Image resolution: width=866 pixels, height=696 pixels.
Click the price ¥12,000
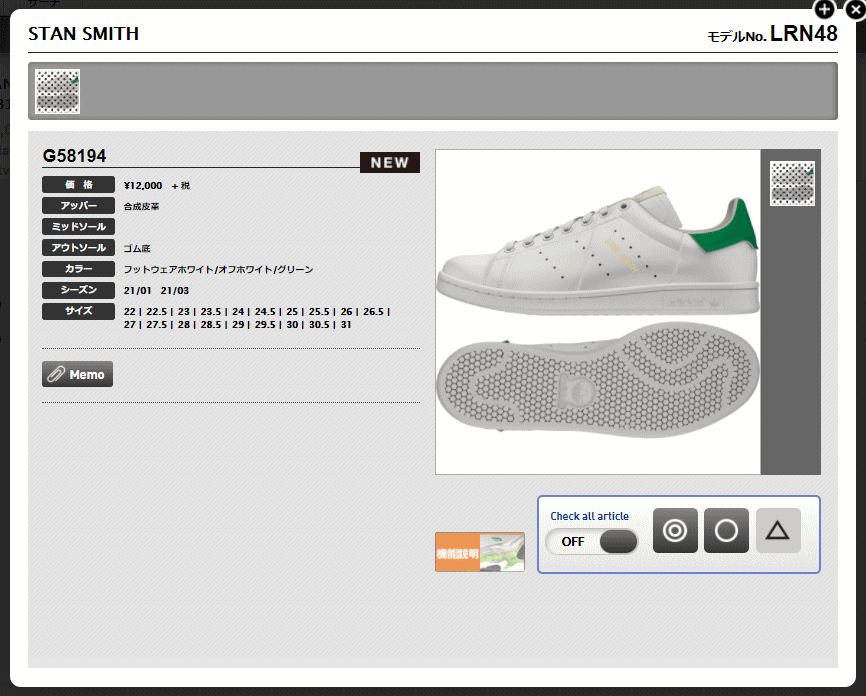coord(143,186)
